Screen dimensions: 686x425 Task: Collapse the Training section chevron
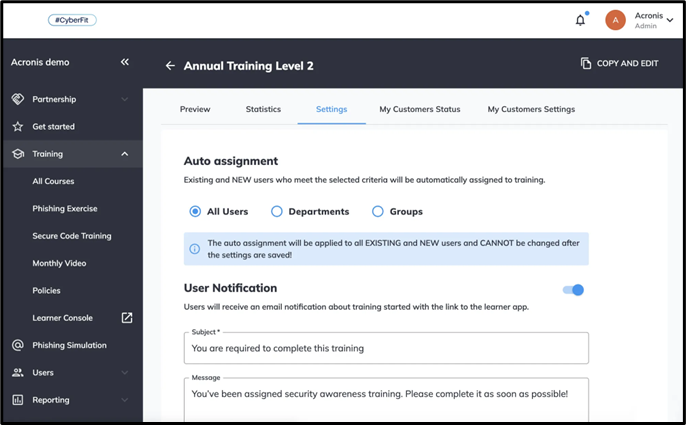(x=125, y=154)
